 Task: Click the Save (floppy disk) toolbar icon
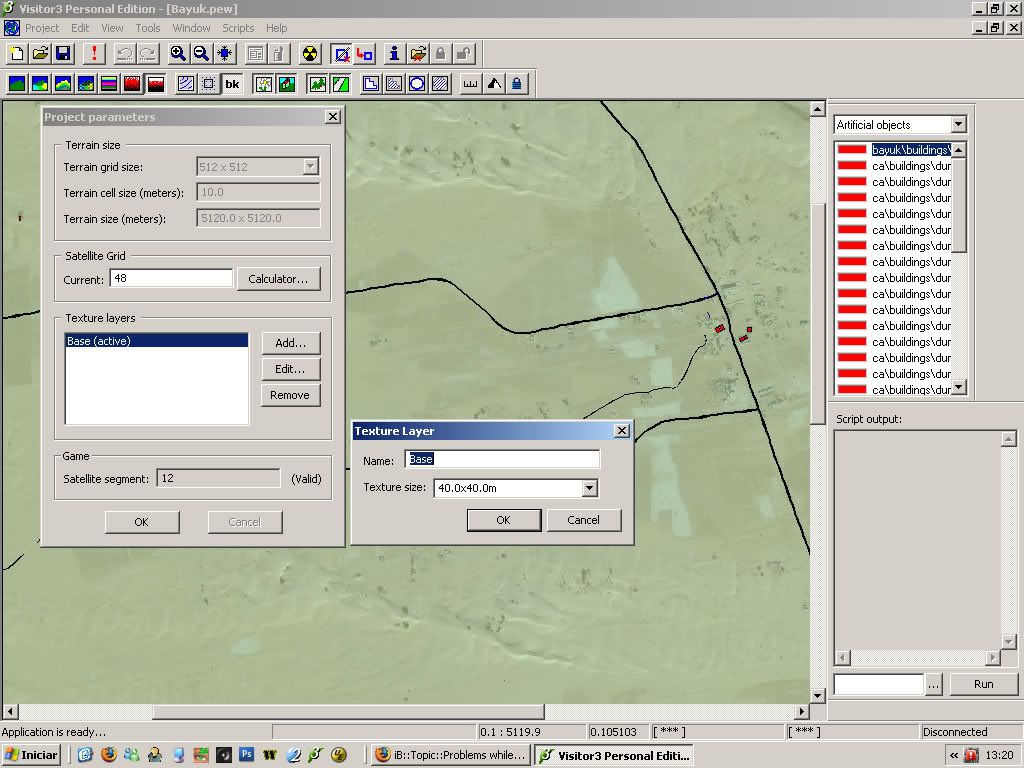coord(62,54)
